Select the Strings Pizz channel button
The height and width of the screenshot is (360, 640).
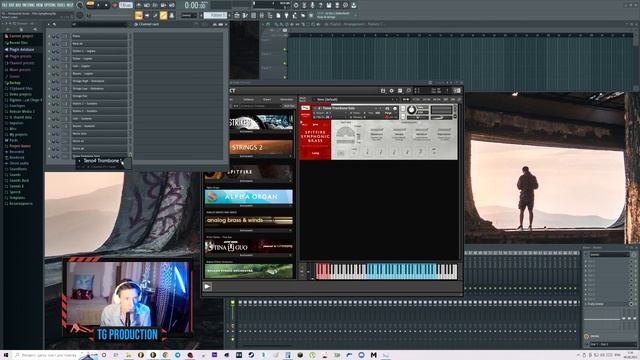(x=99, y=96)
